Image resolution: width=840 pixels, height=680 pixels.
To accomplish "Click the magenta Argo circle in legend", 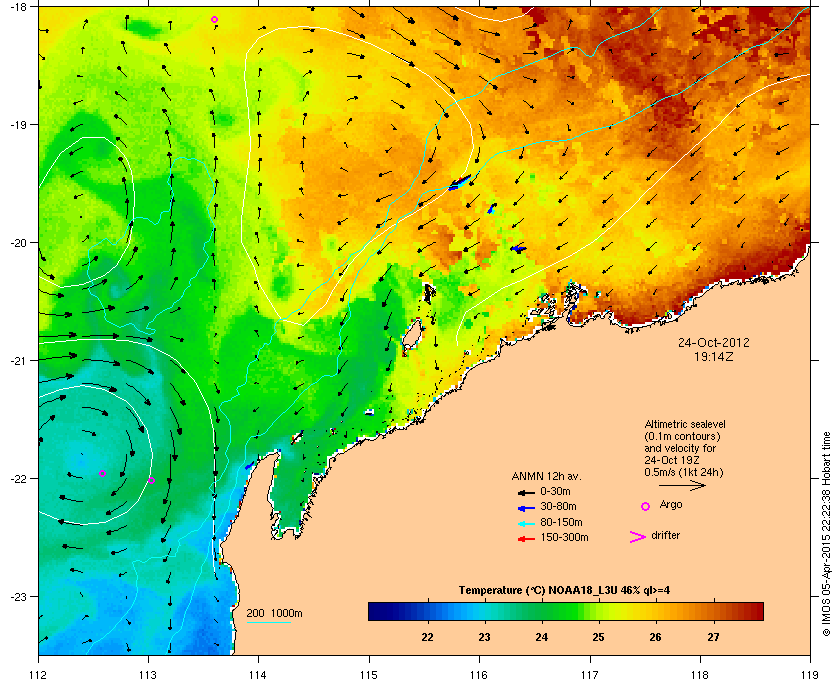I will tap(646, 506).
